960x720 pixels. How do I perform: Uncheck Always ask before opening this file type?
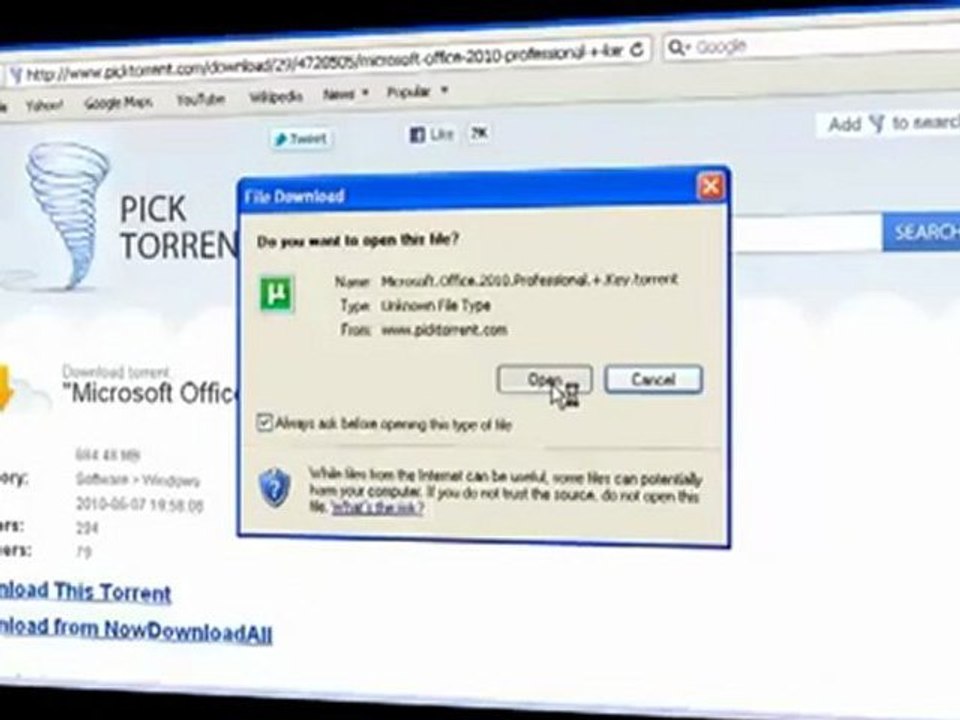click(264, 422)
